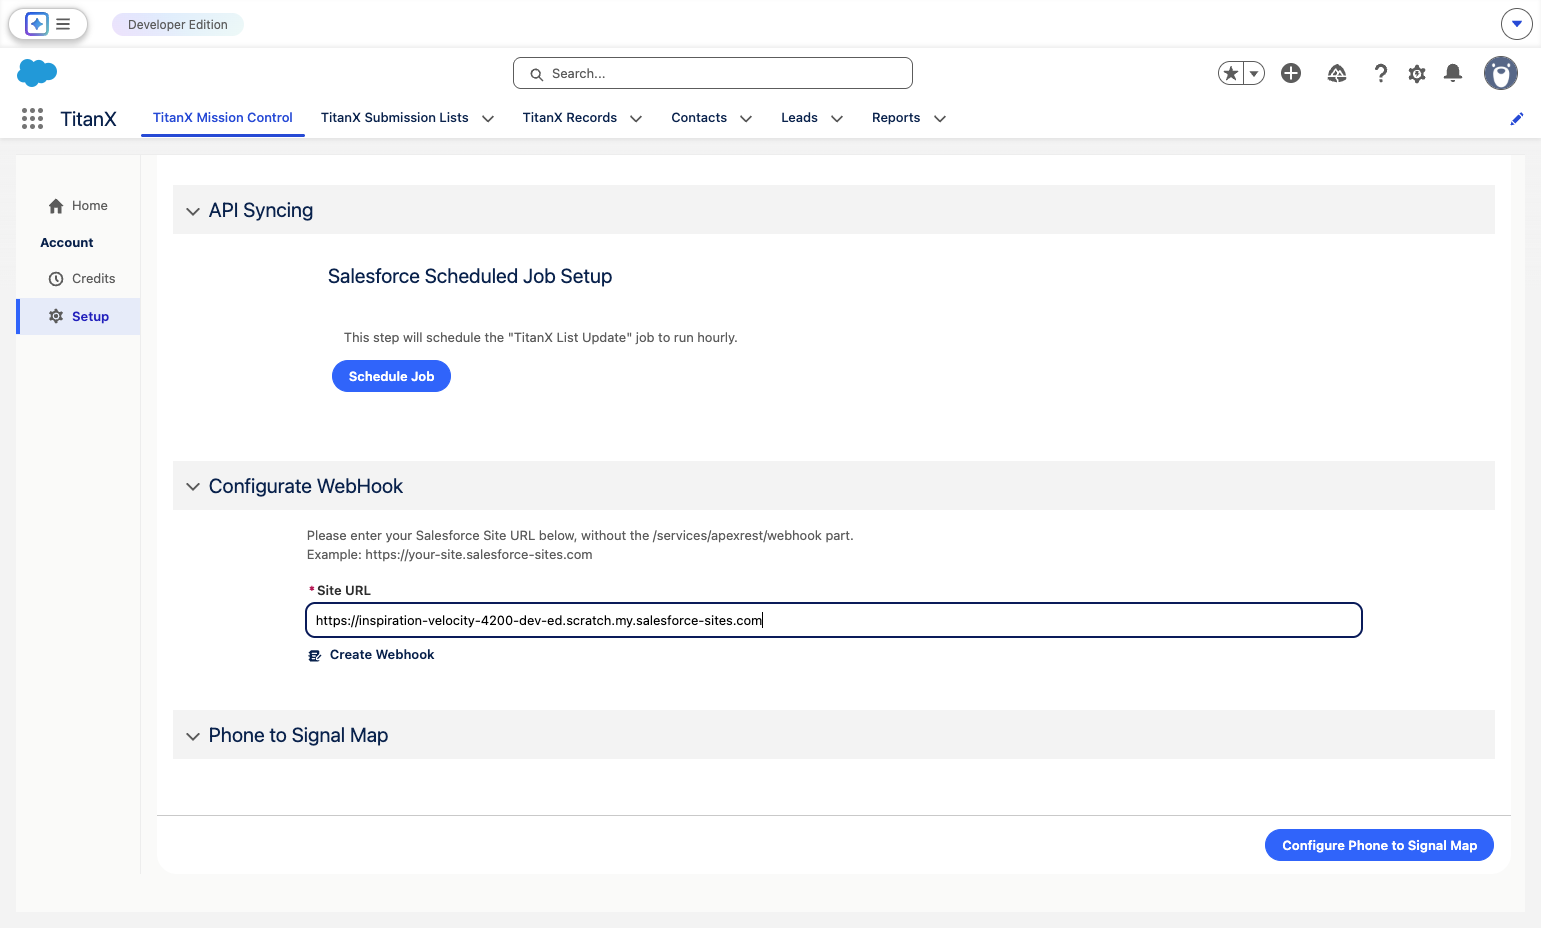Click the Account sidebar heading
This screenshot has height=928, width=1541.
67,243
